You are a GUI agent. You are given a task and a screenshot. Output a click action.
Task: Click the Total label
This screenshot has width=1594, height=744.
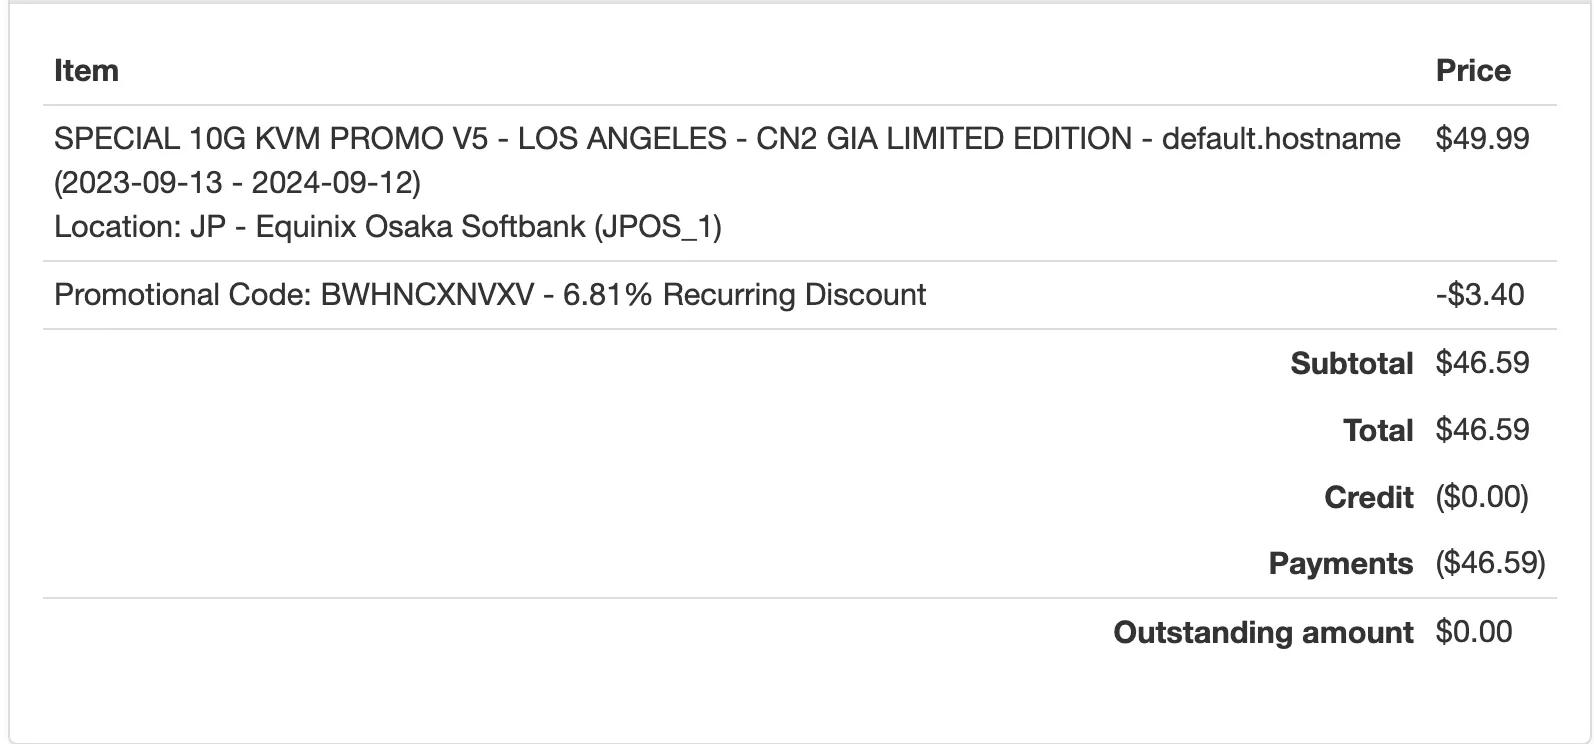[x=1377, y=430]
